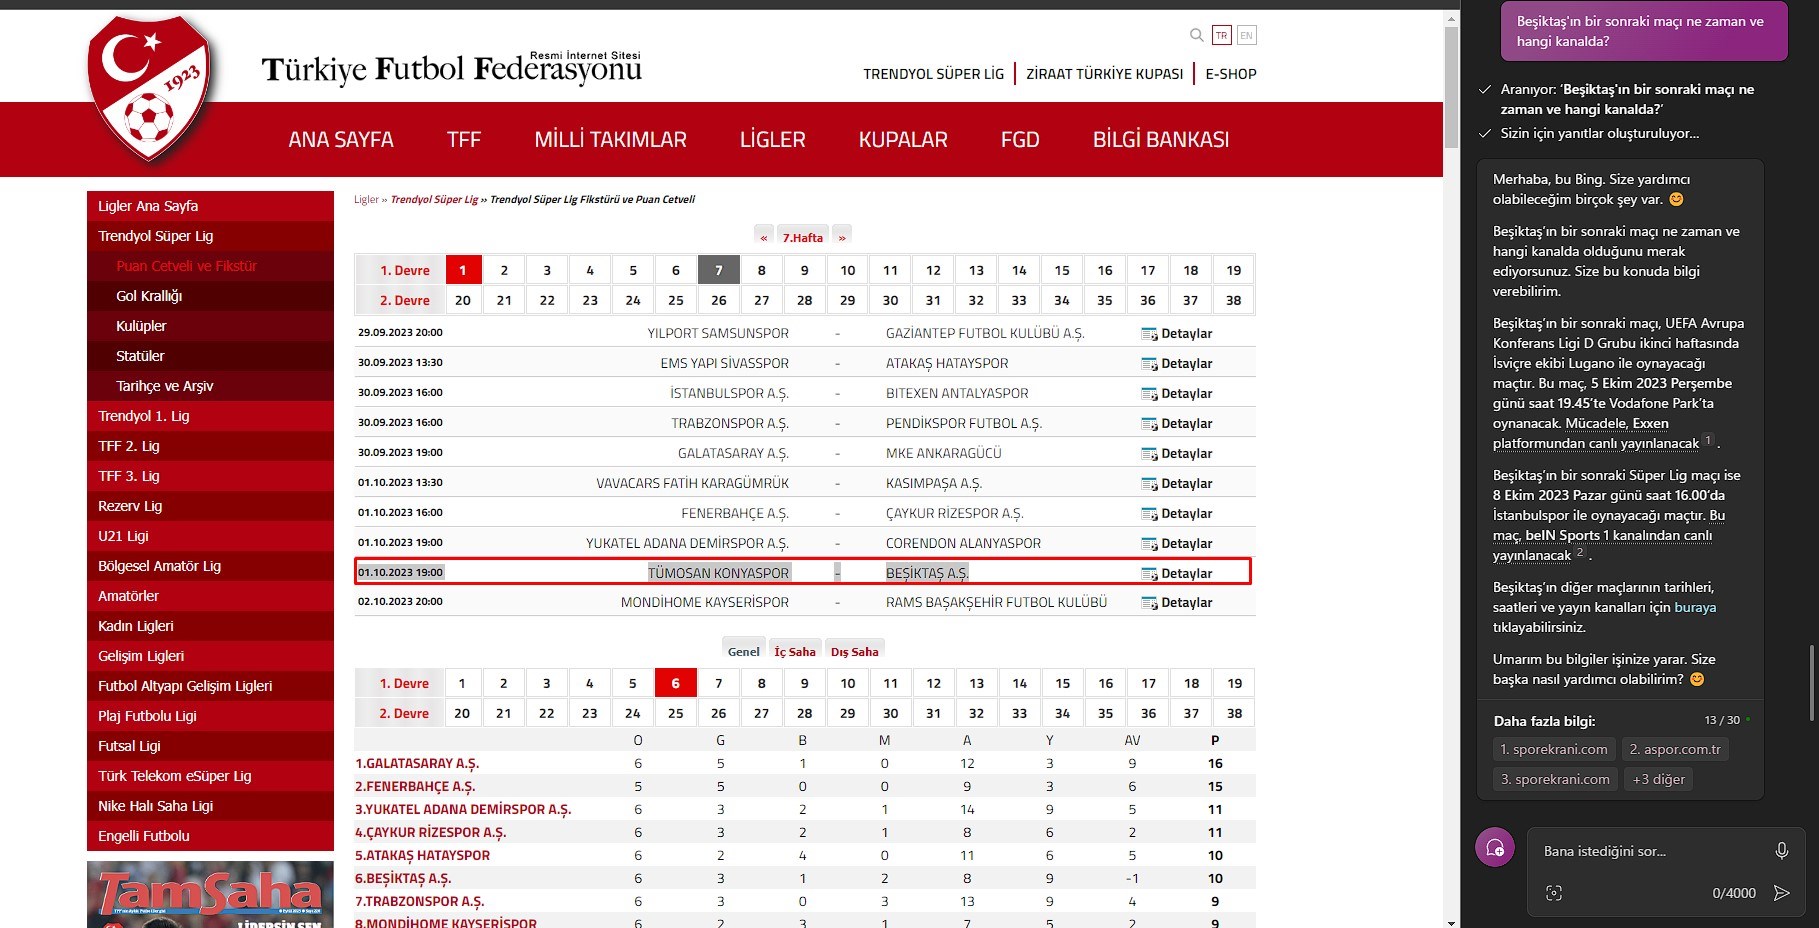The image size is (1819, 928).
Task: Open TRENDYOL SÜPER LİG top link
Action: pyautogui.click(x=934, y=74)
